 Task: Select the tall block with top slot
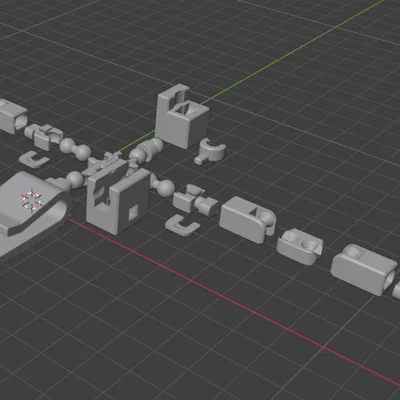tap(182, 116)
